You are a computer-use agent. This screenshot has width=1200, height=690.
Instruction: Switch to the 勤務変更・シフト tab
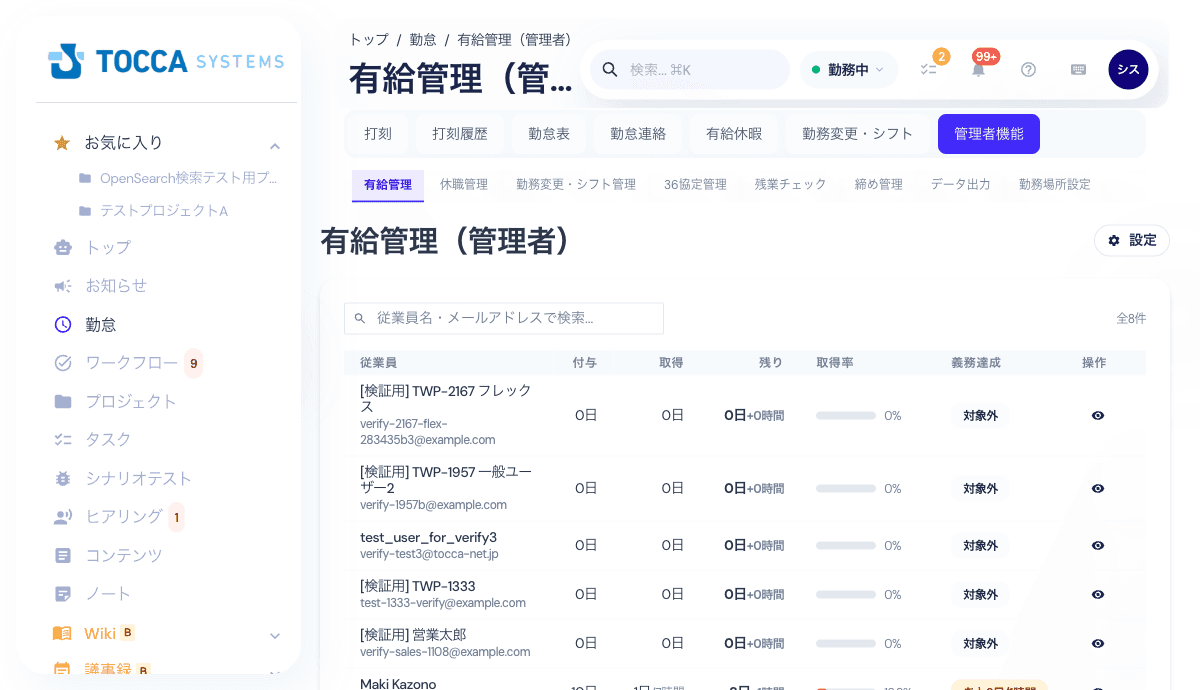coord(858,134)
